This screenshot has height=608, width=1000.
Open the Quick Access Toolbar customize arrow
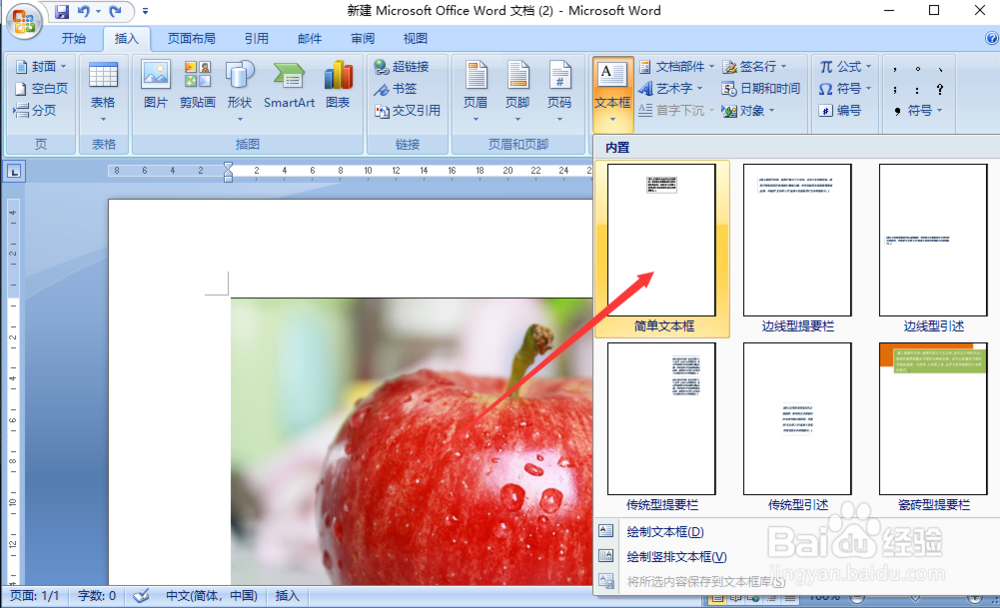(x=145, y=11)
